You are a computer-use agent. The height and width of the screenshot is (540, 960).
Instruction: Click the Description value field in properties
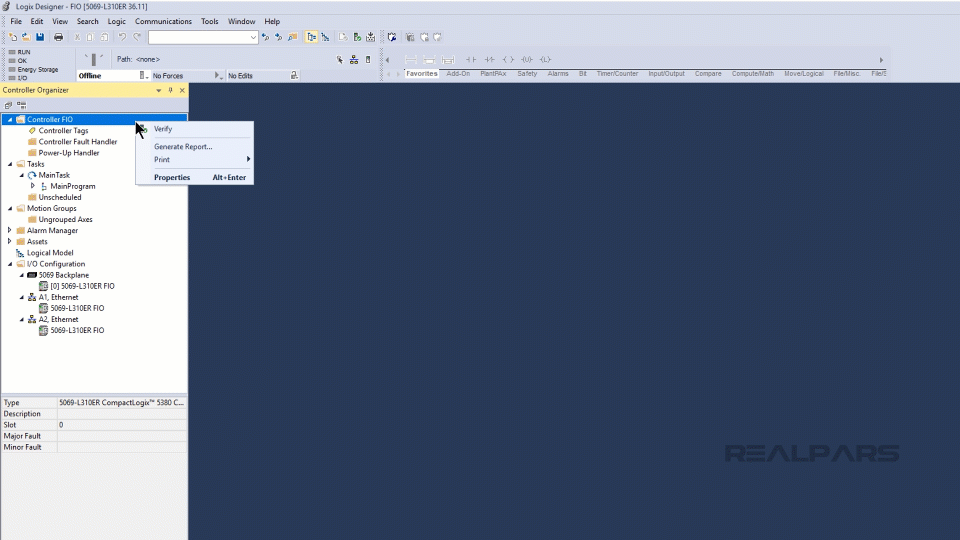(x=122, y=414)
